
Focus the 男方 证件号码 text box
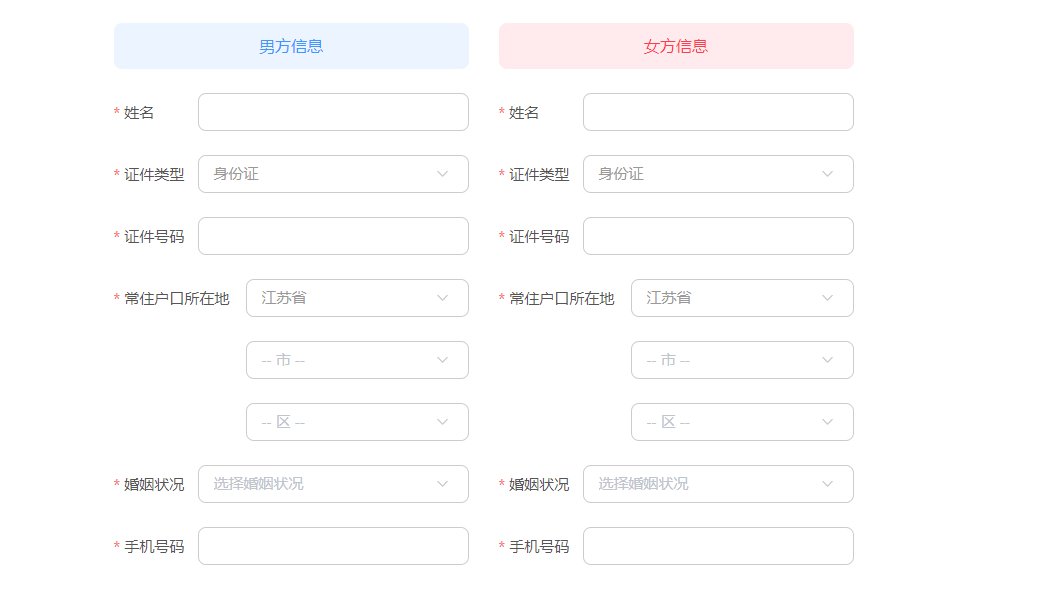pos(333,236)
